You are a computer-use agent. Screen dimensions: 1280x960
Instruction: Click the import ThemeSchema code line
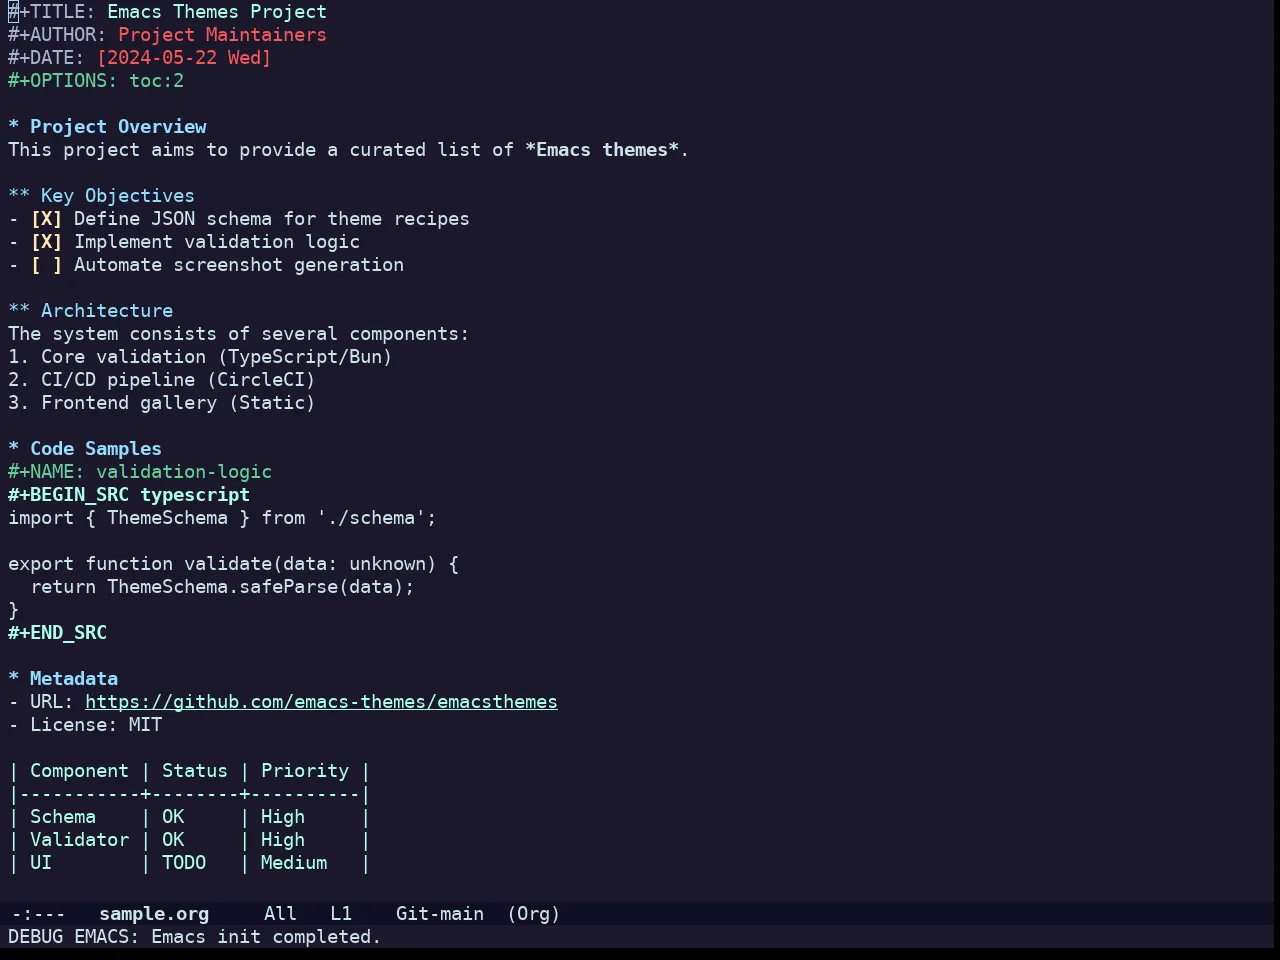pos(222,518)
